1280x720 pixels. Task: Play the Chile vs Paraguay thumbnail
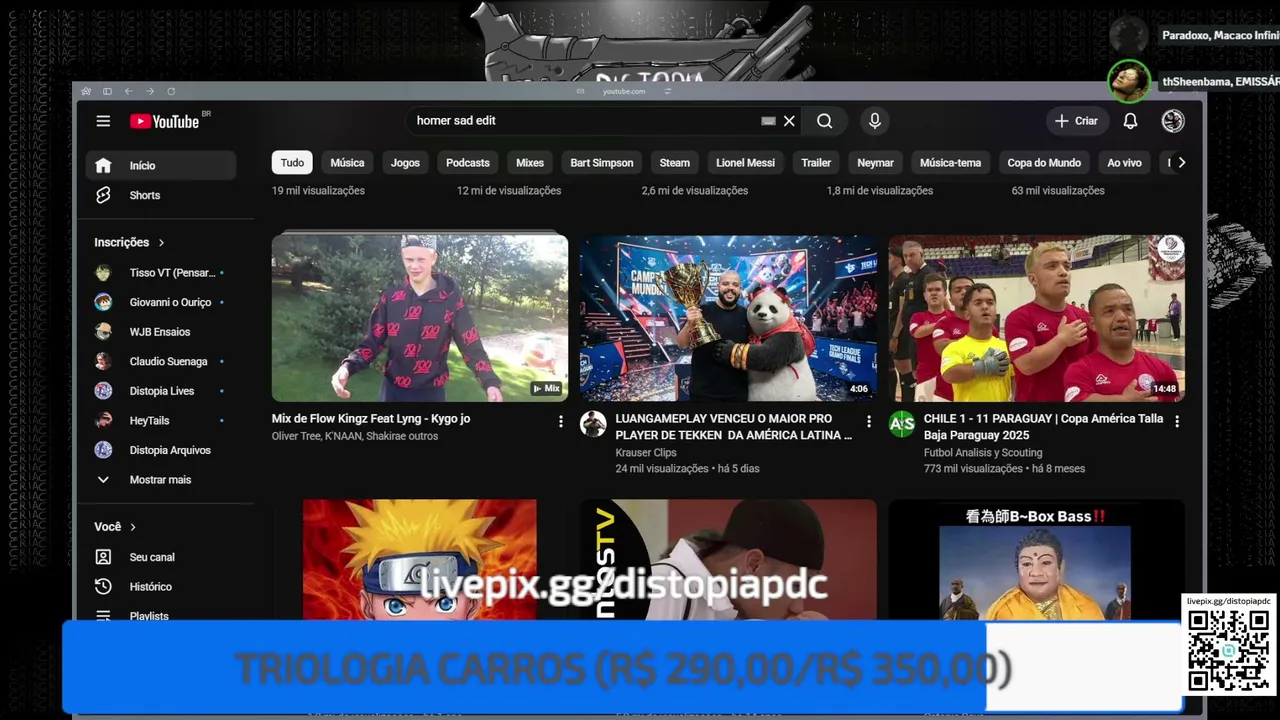coord(1037,318)
